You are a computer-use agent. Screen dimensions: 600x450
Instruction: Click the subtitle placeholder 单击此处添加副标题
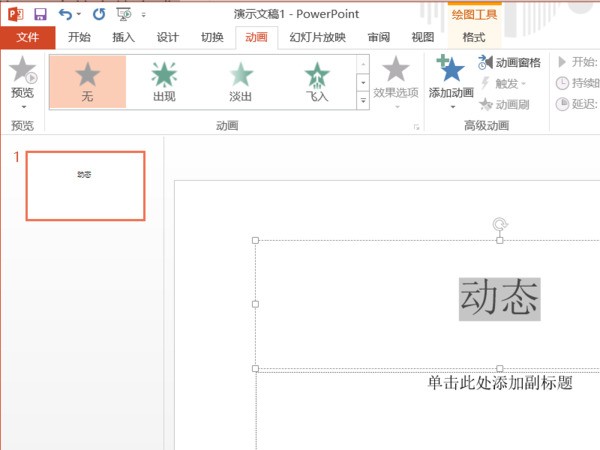(x=500, y=383)
